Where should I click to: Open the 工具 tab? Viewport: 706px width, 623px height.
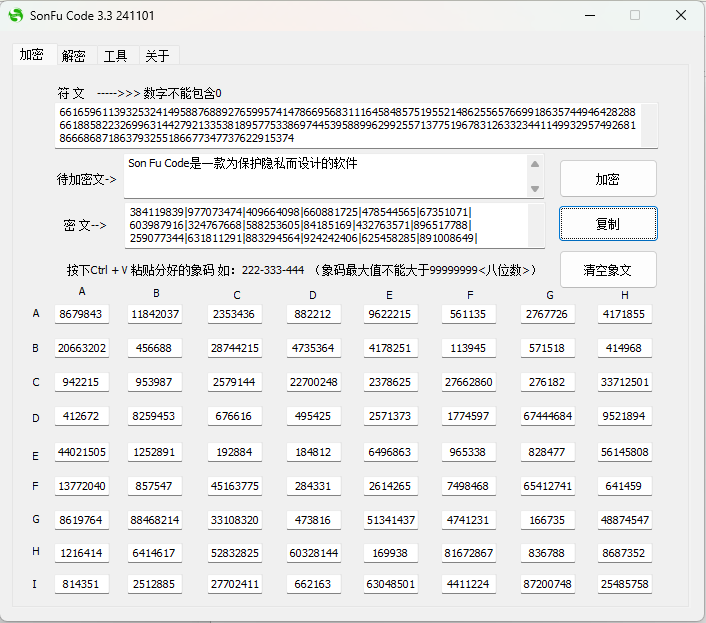point(115,56)
